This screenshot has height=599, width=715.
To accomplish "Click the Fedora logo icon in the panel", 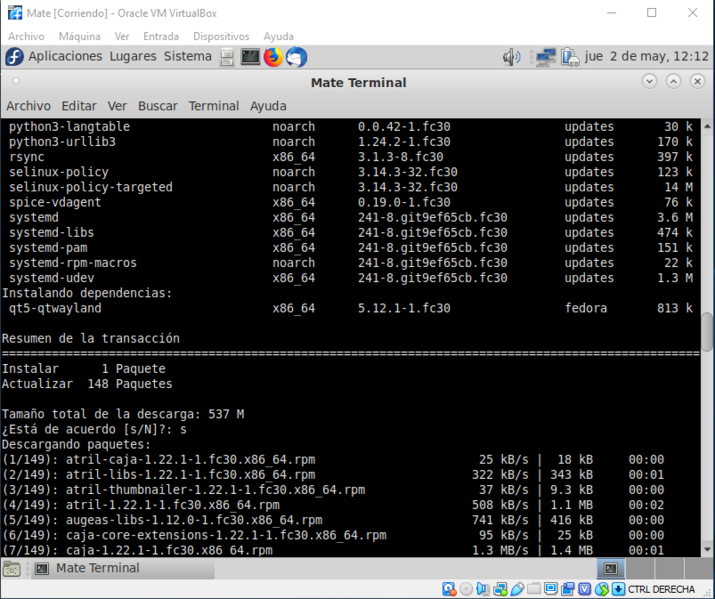I will tap(14, 57).
